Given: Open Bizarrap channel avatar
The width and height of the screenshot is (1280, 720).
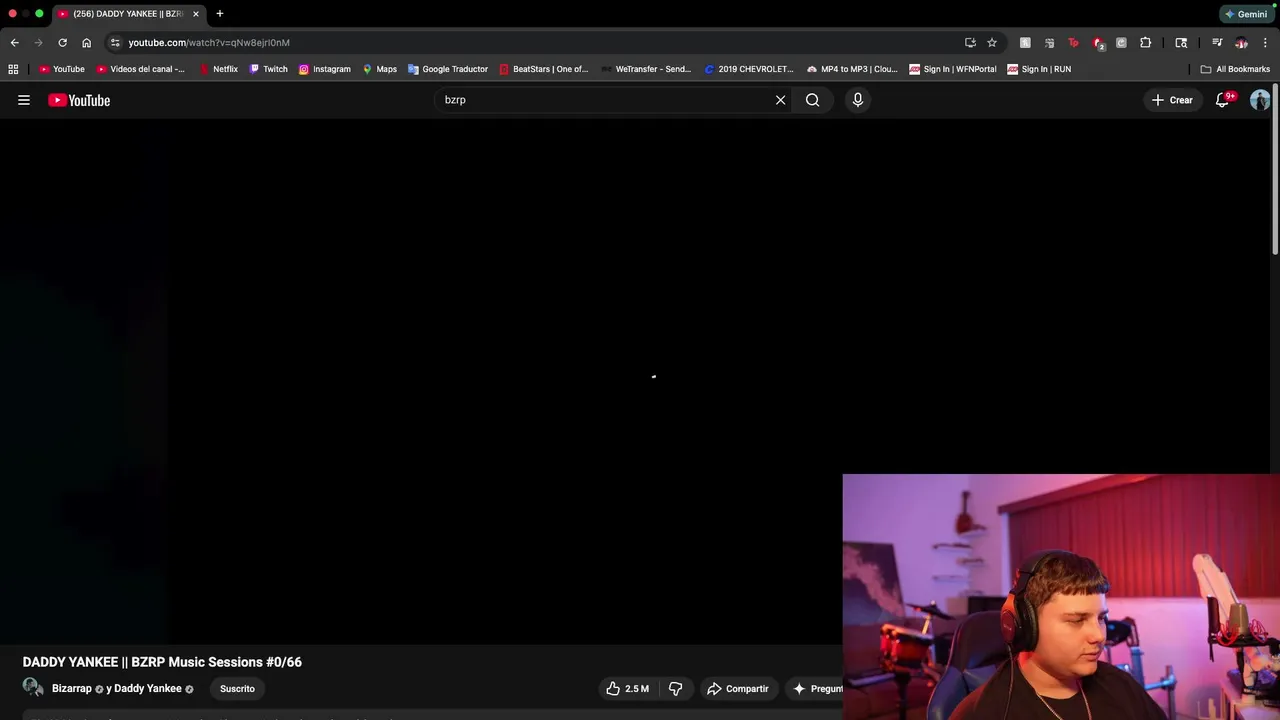Looking at the screenshot, I should click(x=33, y=688).
